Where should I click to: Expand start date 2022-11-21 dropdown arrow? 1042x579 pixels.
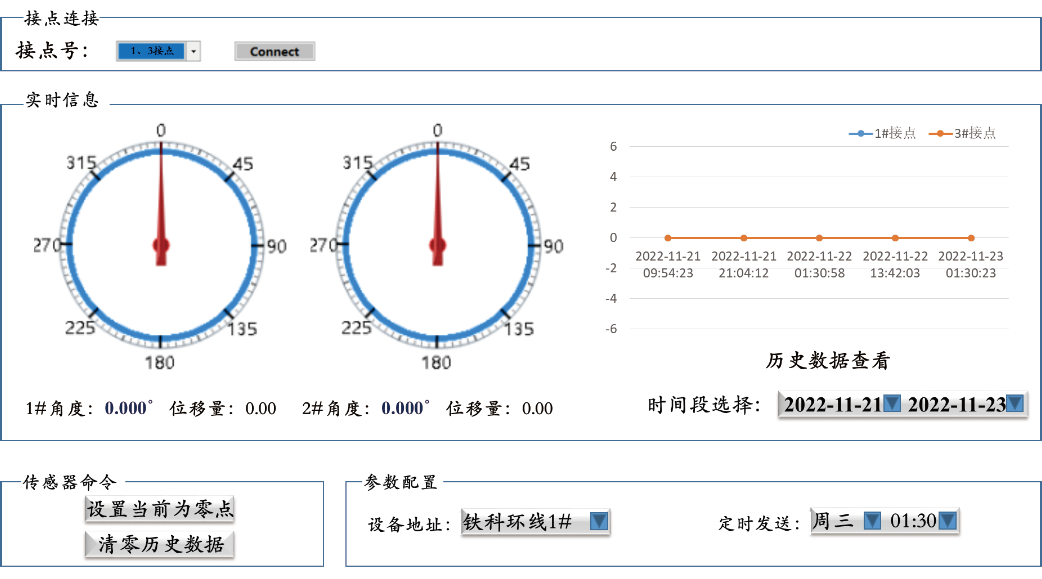[x=893, y=404]
